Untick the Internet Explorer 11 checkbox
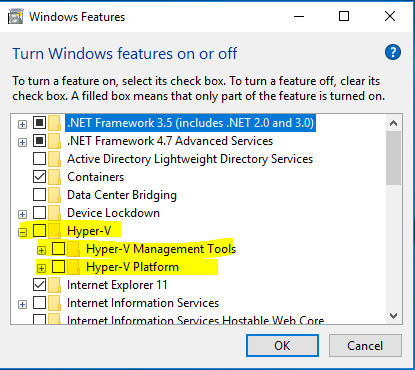Screen dimensions: 415x370 tap(39, 285)
